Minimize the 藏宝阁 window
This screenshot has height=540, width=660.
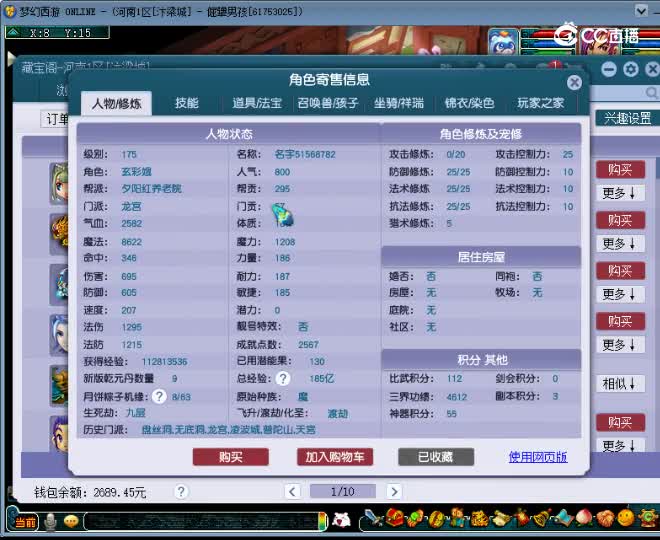tap(609, 69)
